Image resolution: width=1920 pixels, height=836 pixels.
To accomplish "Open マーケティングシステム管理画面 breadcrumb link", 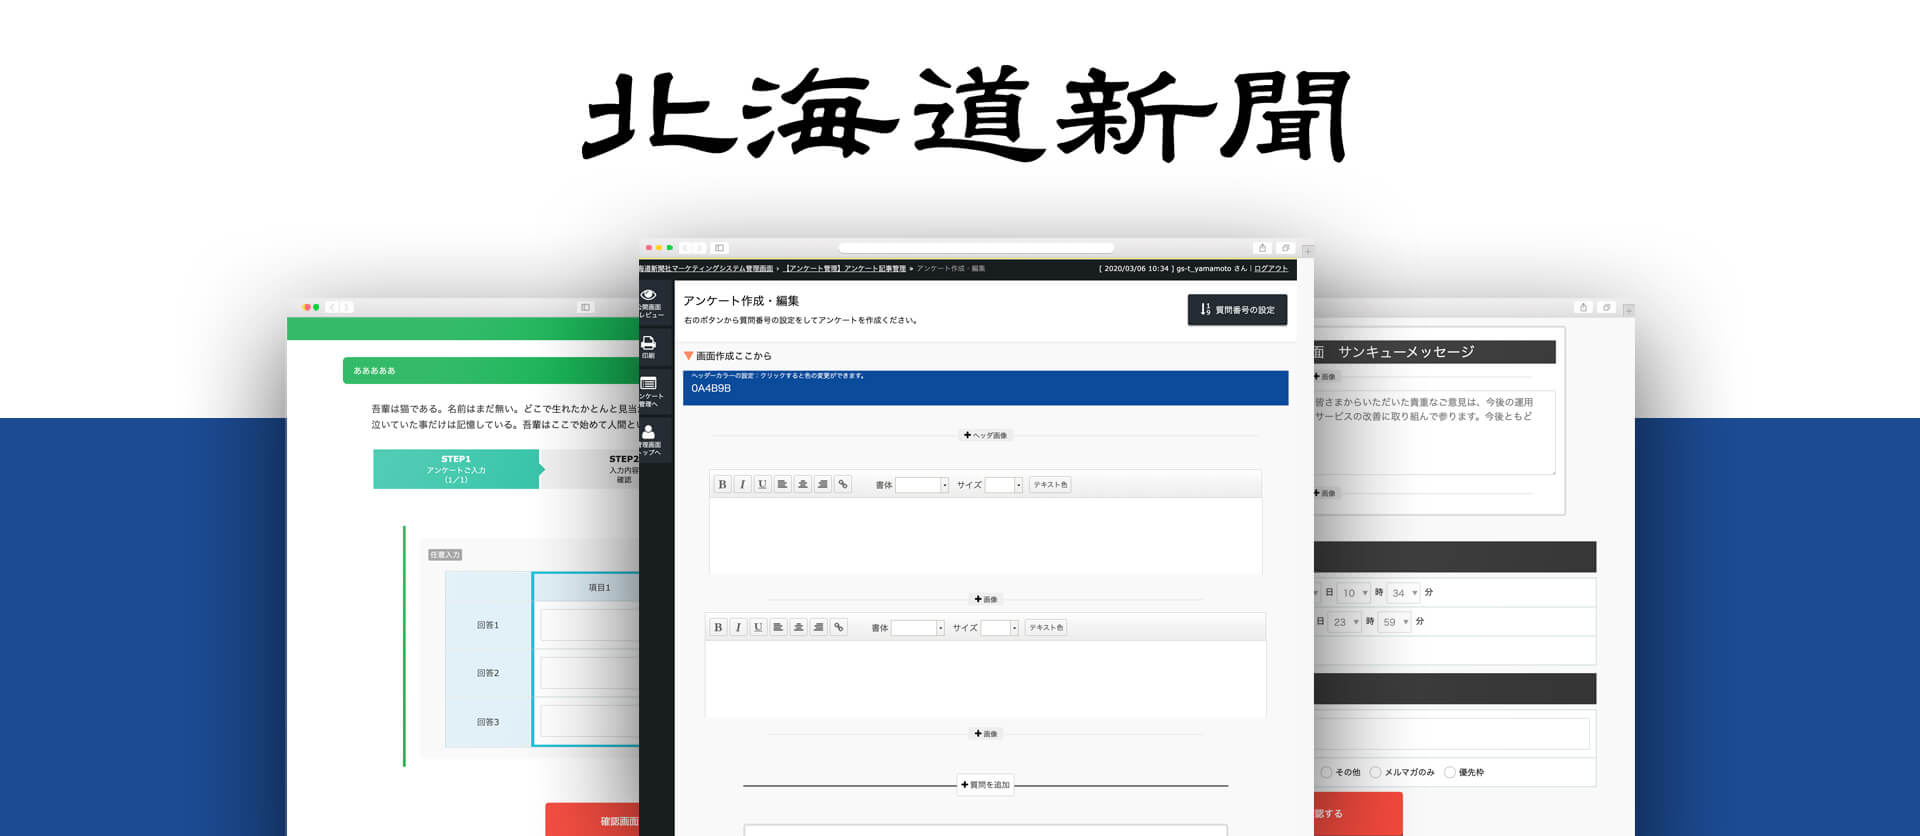I will tap(706, 269).
